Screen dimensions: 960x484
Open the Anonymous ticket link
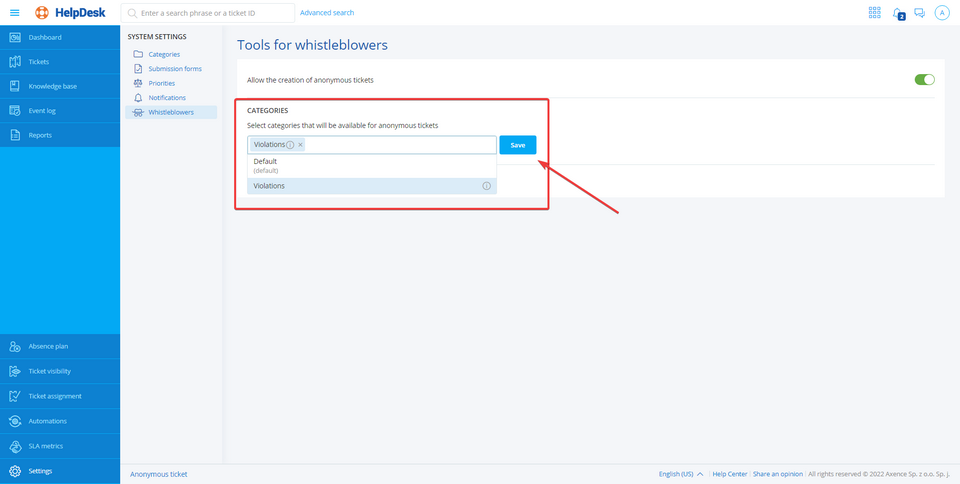[x=158, y=474]
